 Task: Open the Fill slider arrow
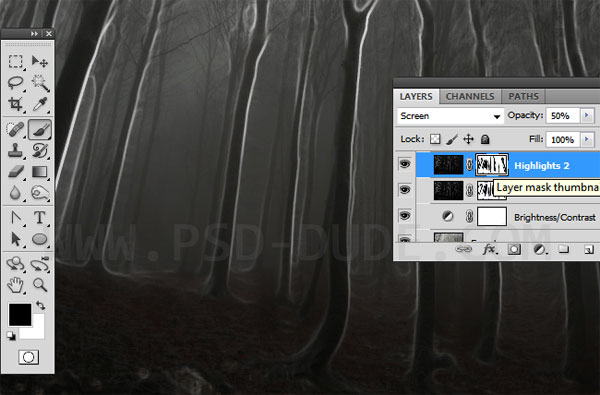pyautogui.click(x=587, y=139)
